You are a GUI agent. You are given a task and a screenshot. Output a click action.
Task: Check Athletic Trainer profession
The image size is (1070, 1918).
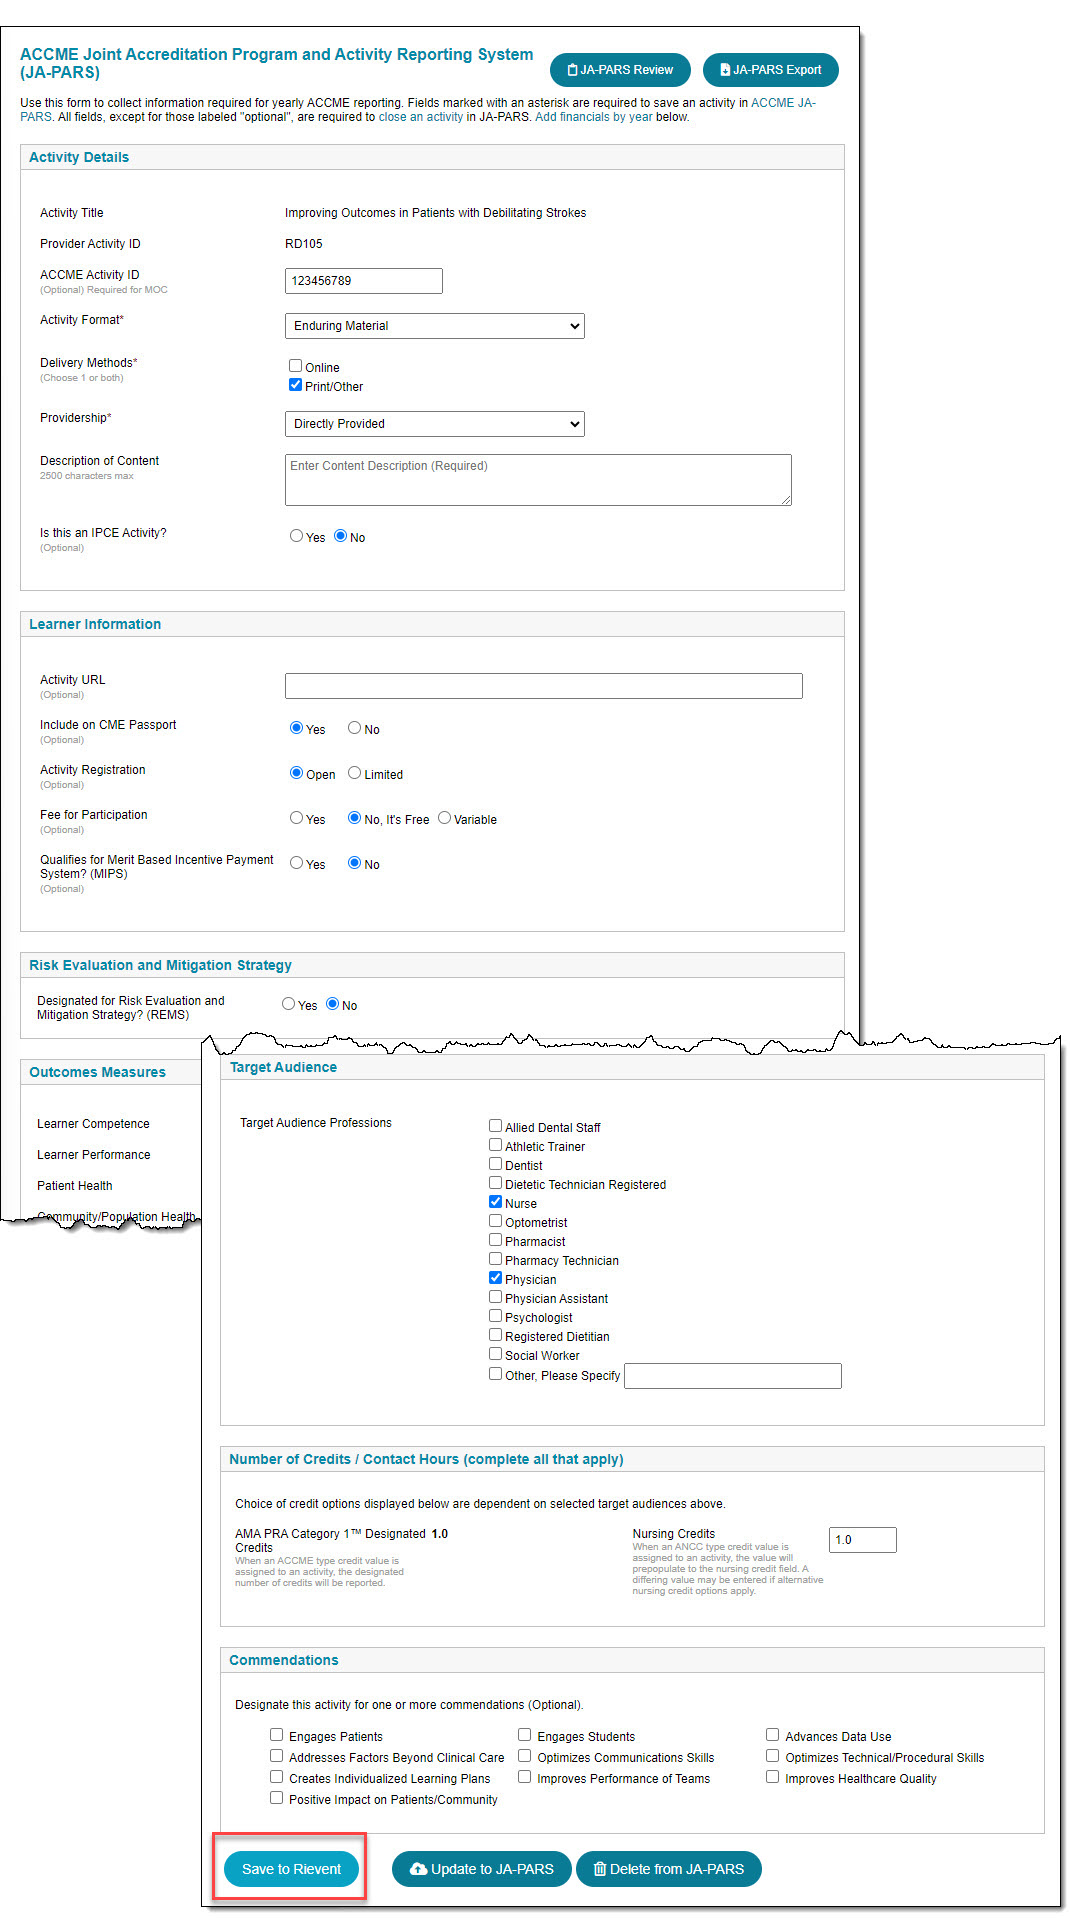(x=495, y=1145)
